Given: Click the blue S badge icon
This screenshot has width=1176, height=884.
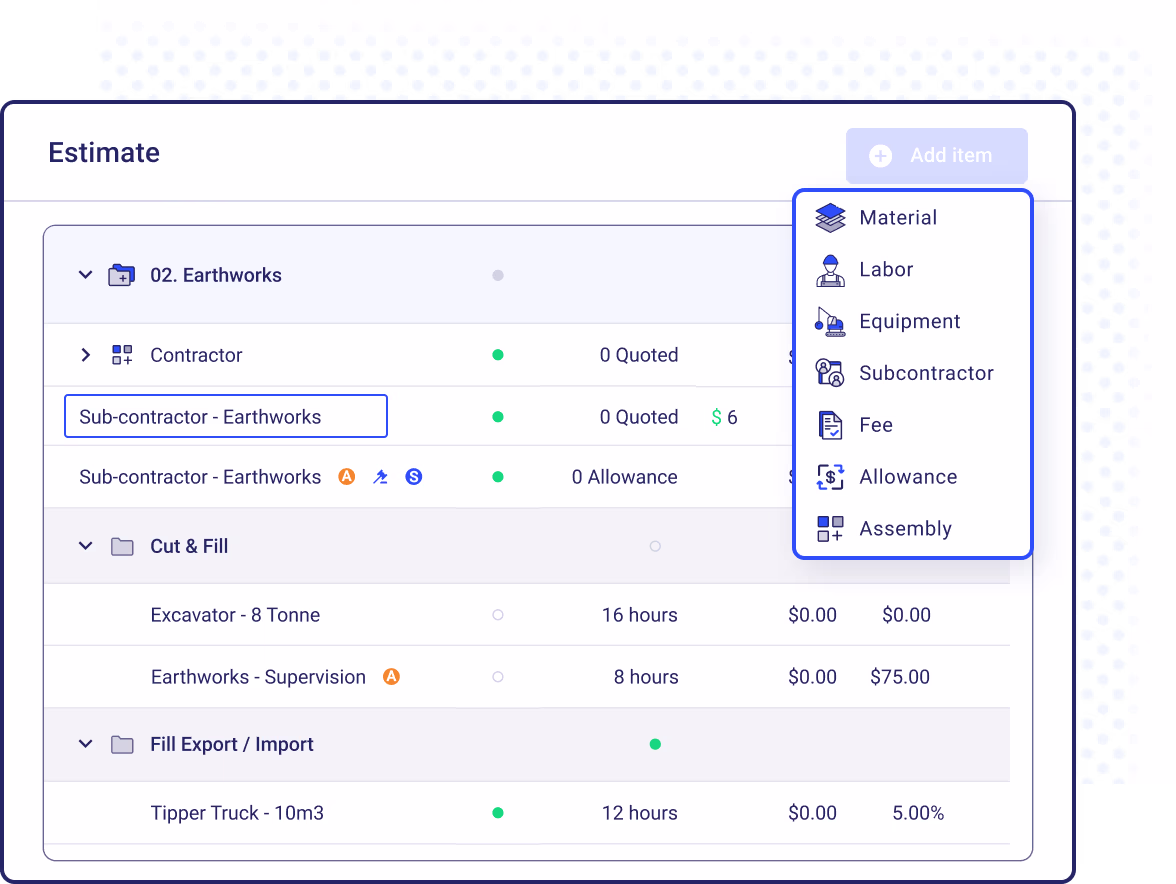Looking at the screenshot, I should pos(413,476).
